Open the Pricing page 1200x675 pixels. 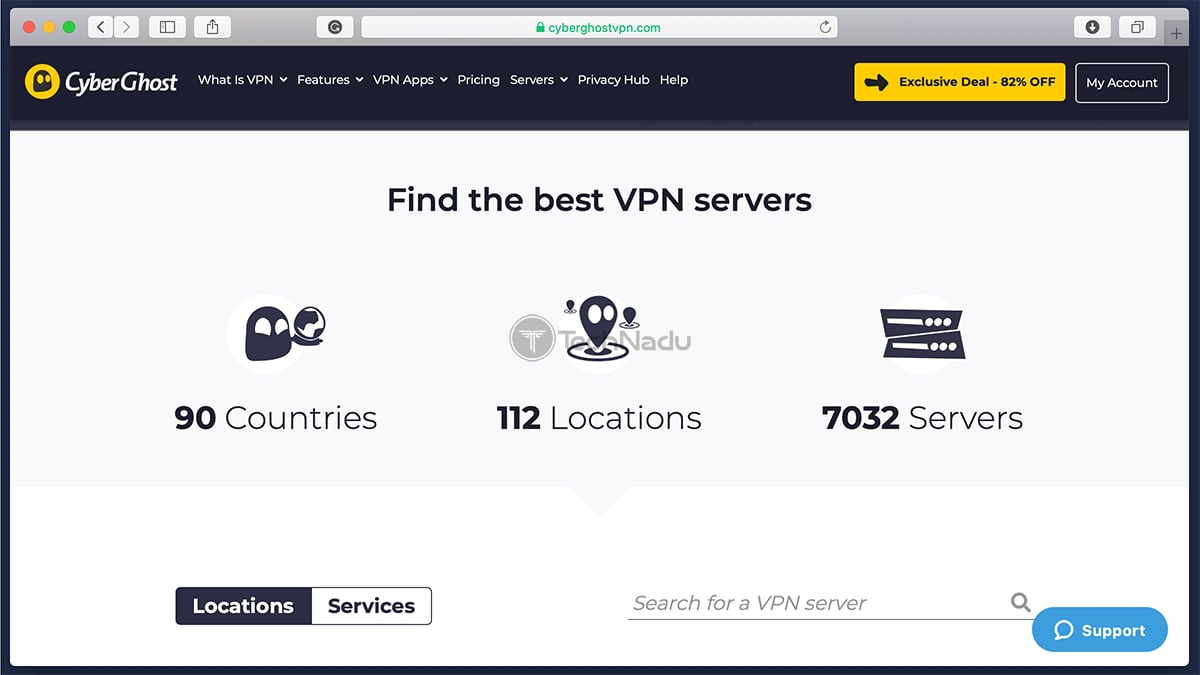pyautogui.click(x=478, y=80)
